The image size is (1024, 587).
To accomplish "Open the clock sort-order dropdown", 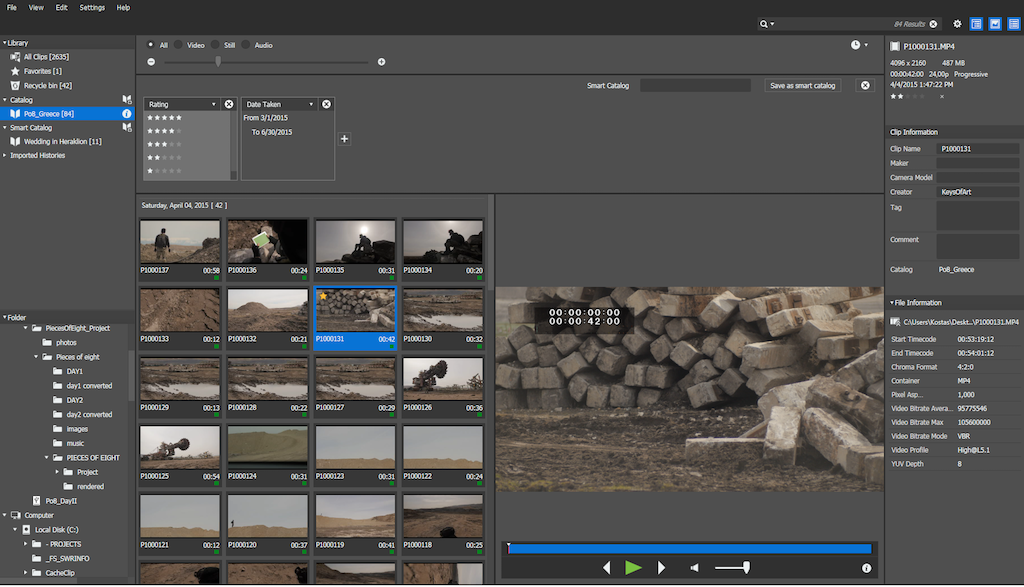I will pyautogui.click(x=859, y=45).
